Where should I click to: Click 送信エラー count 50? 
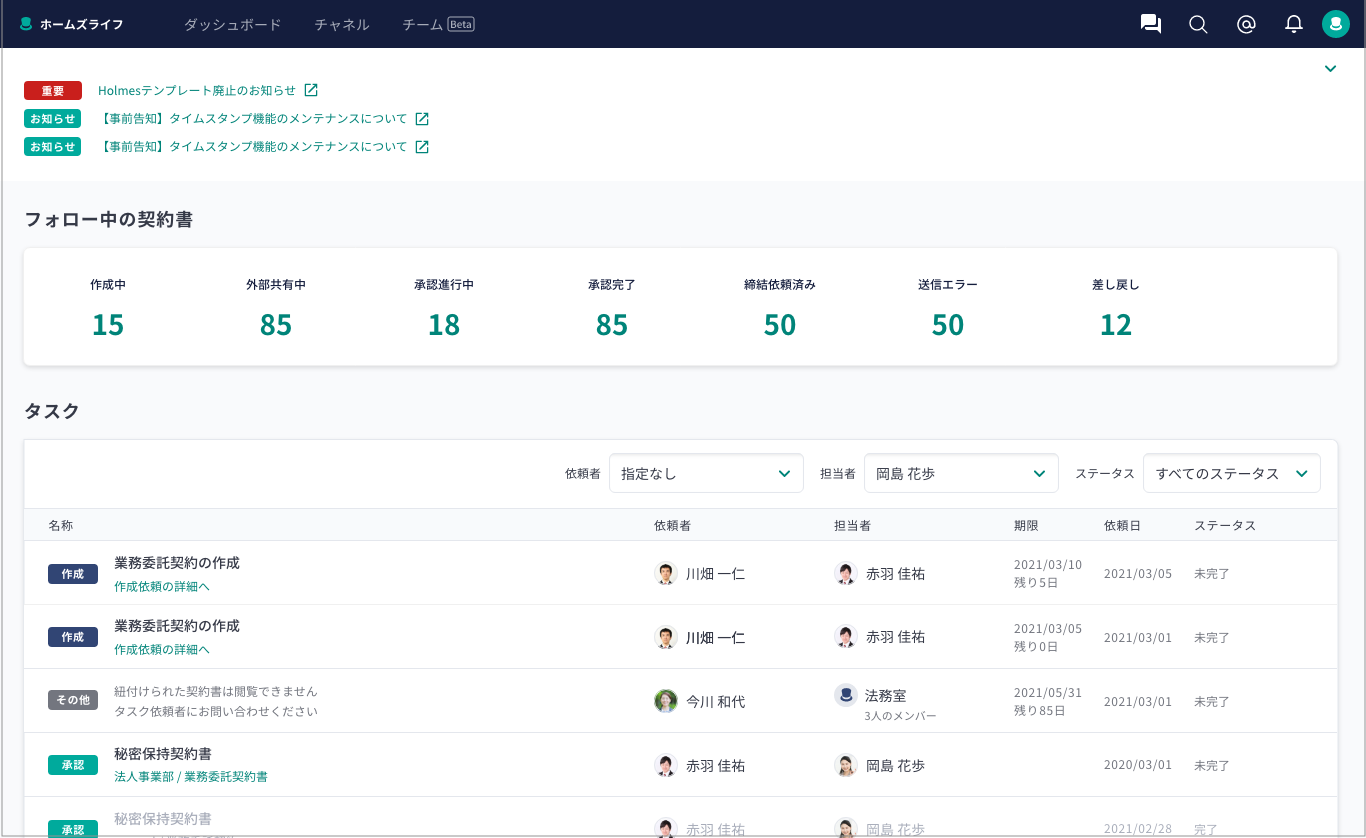pyautogui.click(x=948, y=325)
